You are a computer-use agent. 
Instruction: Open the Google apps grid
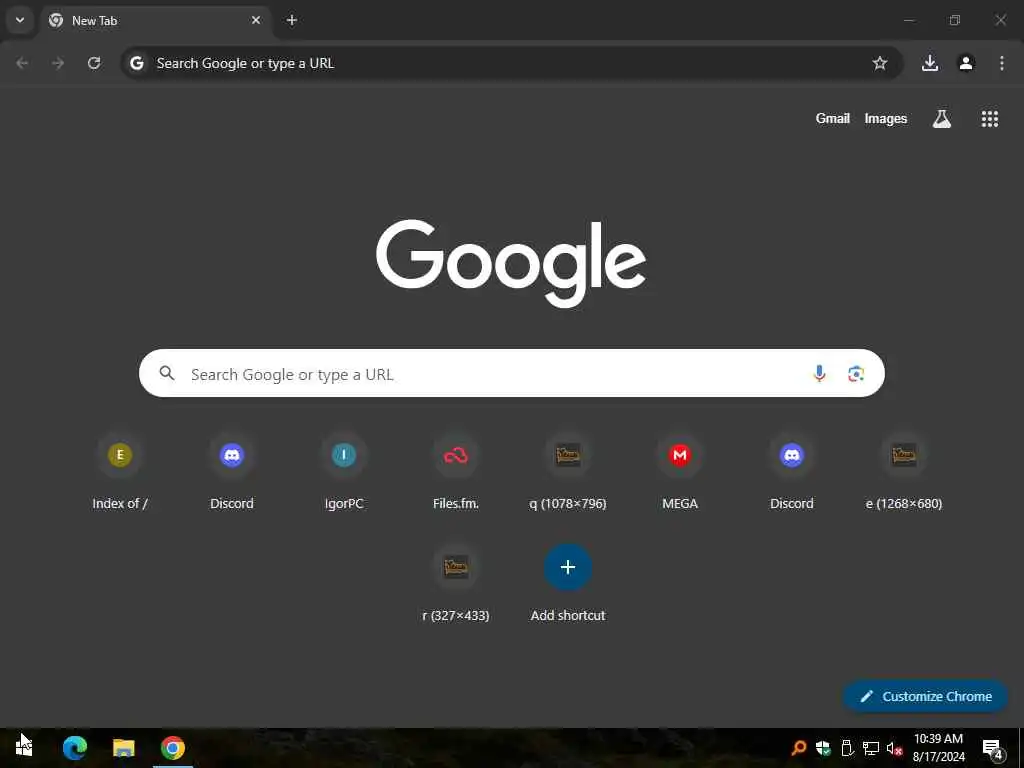pos(990,119)
